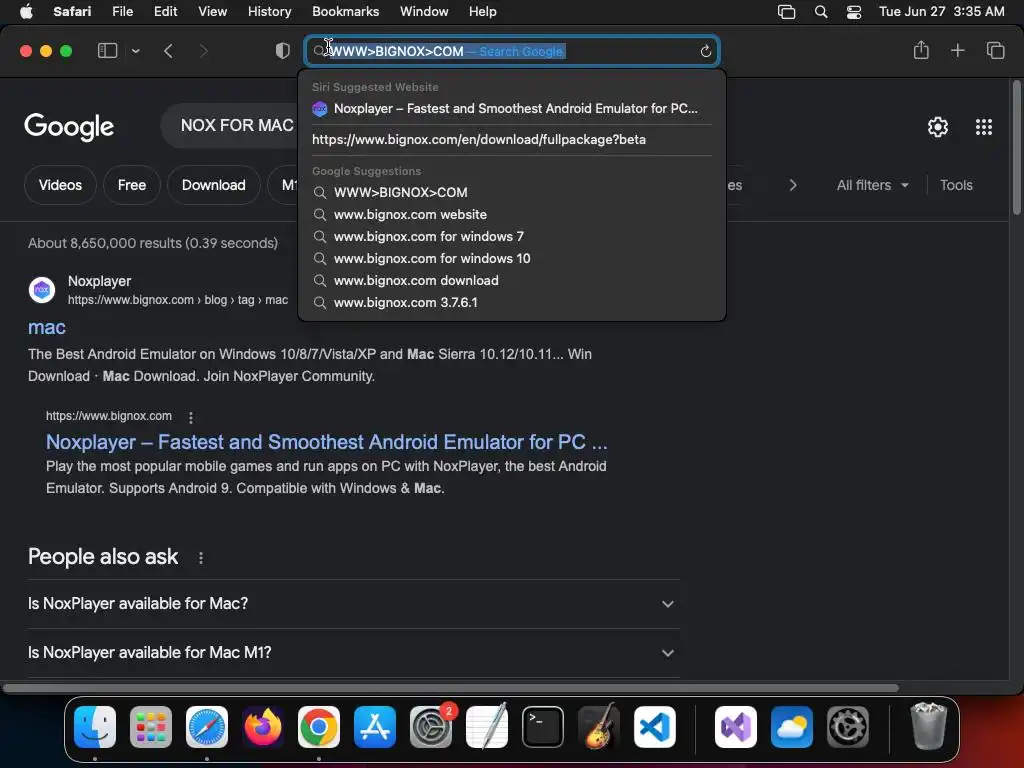This screenshot has width=1024, height=768.
Task: Open the Bookmarks menu
Action: 345,11
